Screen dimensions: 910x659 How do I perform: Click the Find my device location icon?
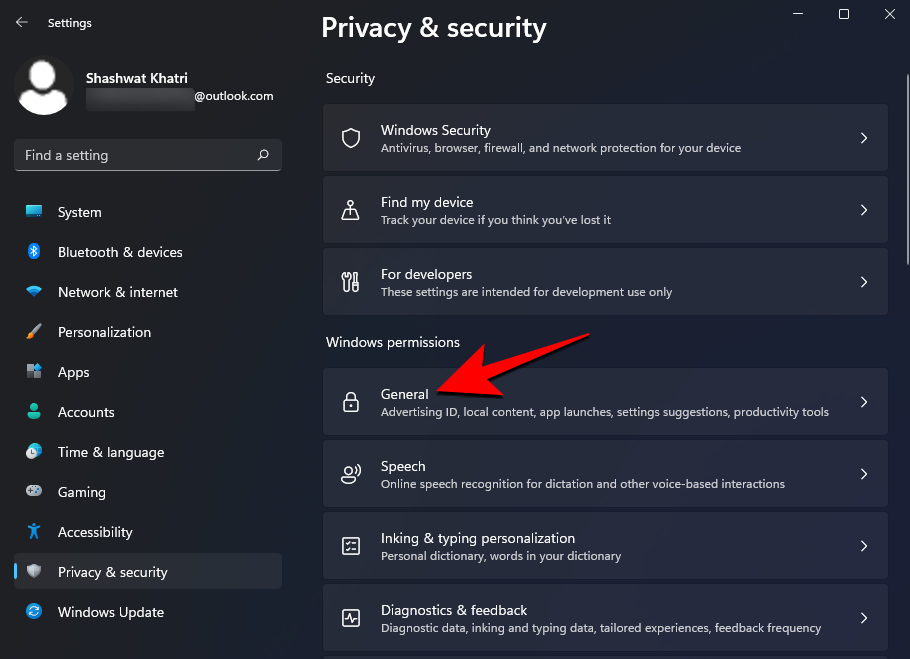click(351, 210)
